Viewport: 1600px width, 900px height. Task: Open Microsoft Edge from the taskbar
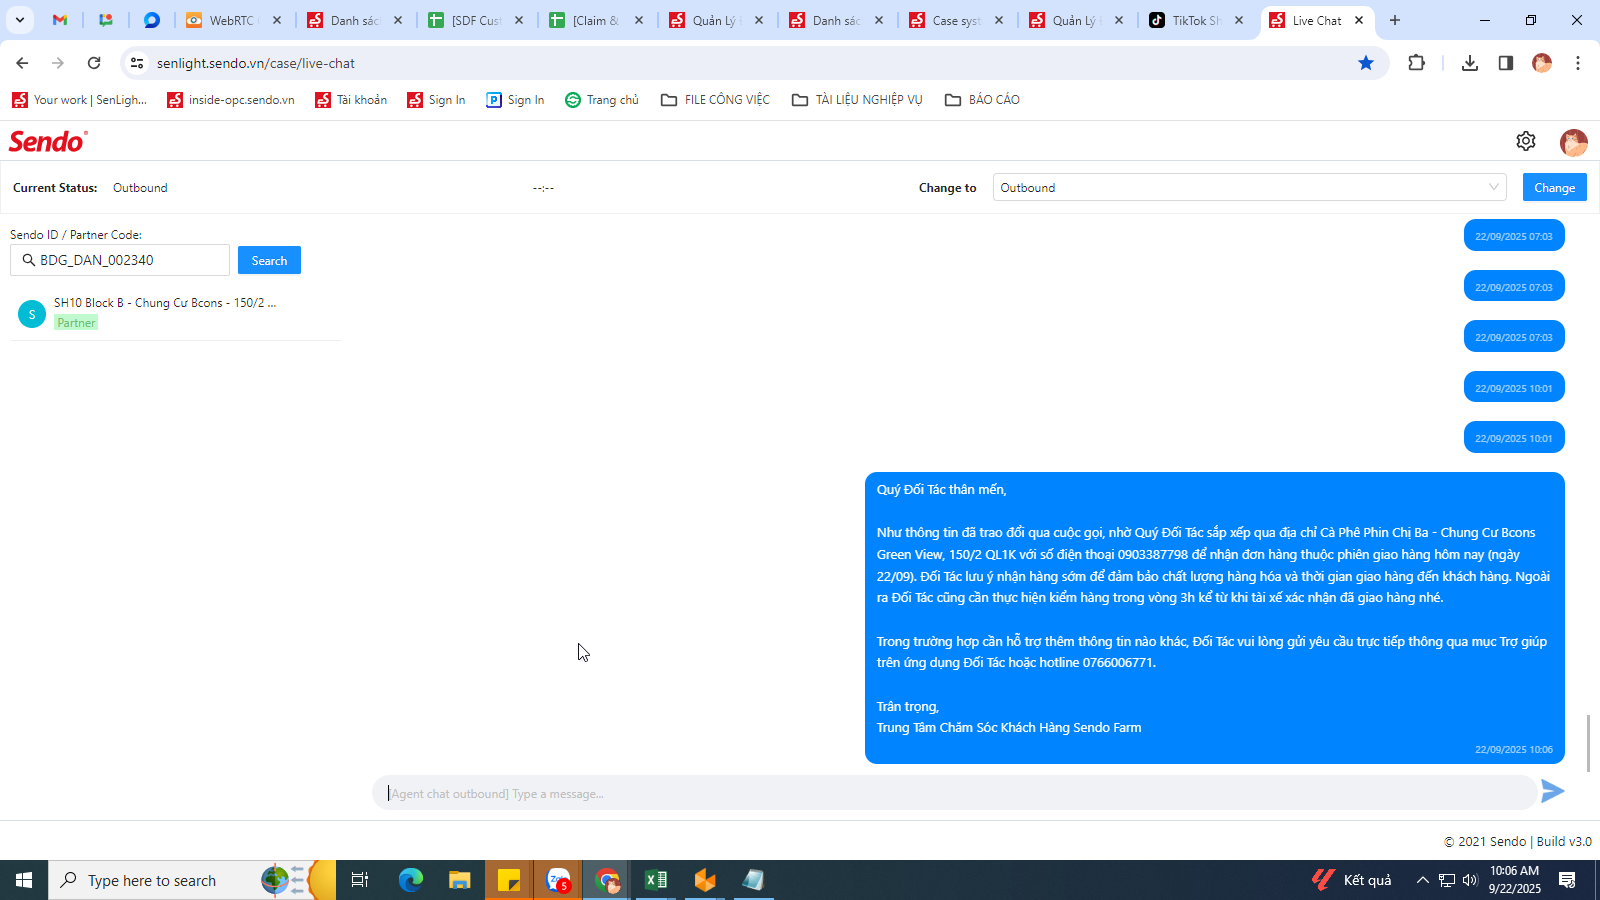coord(411,880)
